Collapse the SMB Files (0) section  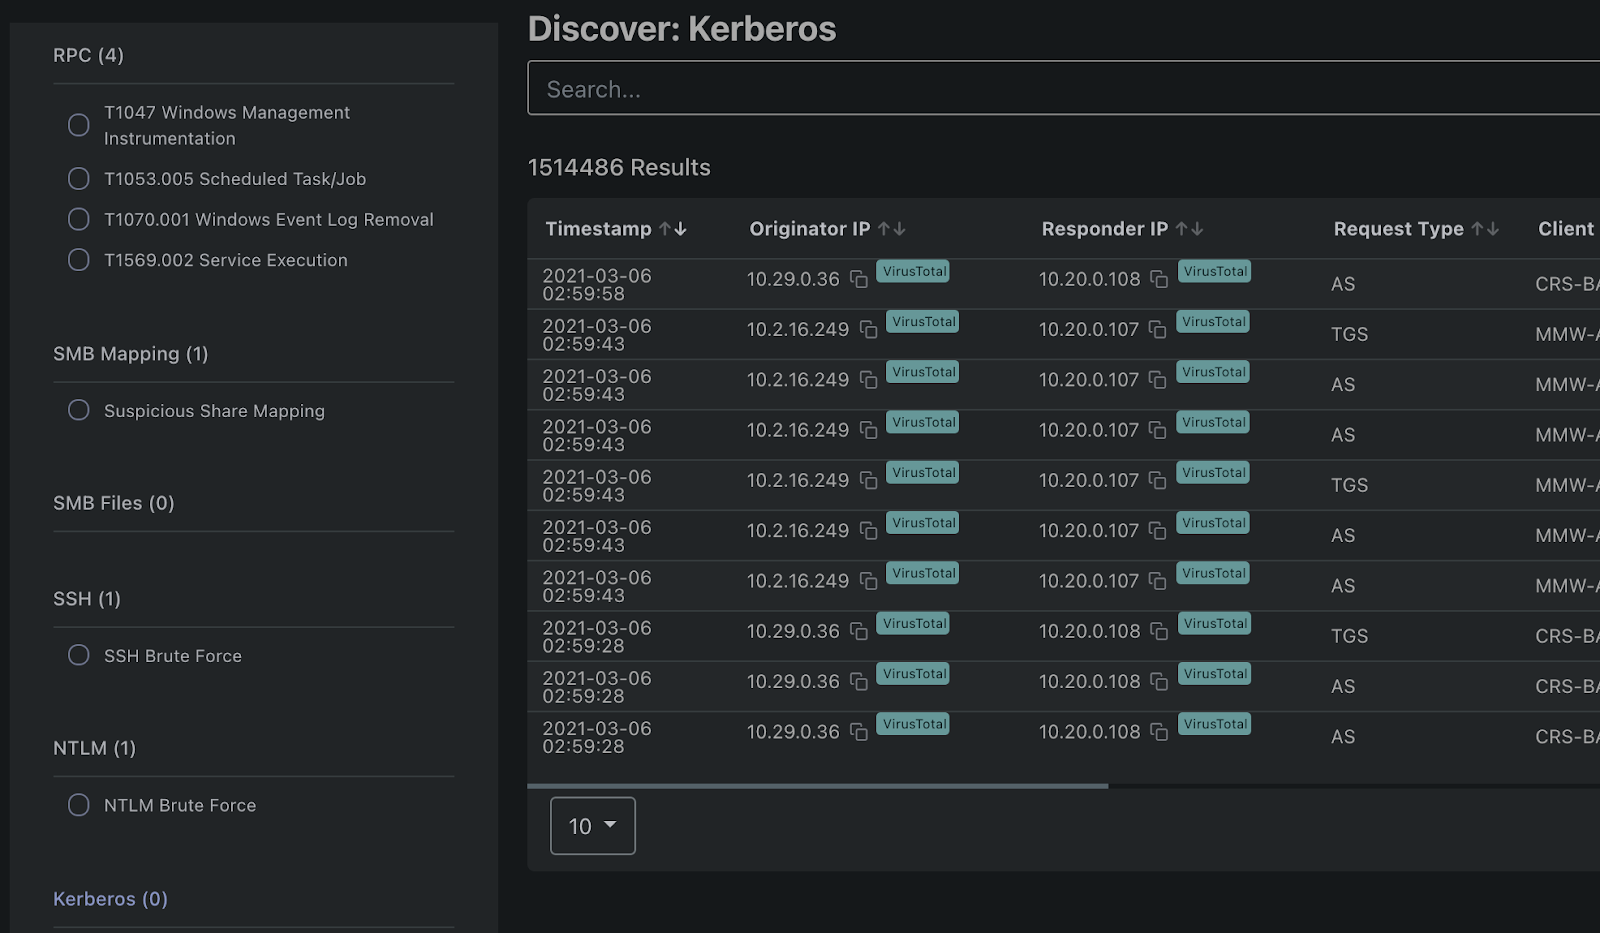[113, 503]
